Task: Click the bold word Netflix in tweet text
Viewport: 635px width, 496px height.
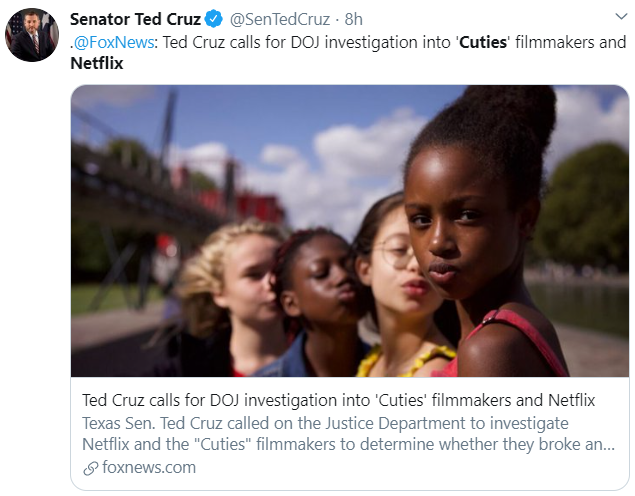Action: coord(98,64)
